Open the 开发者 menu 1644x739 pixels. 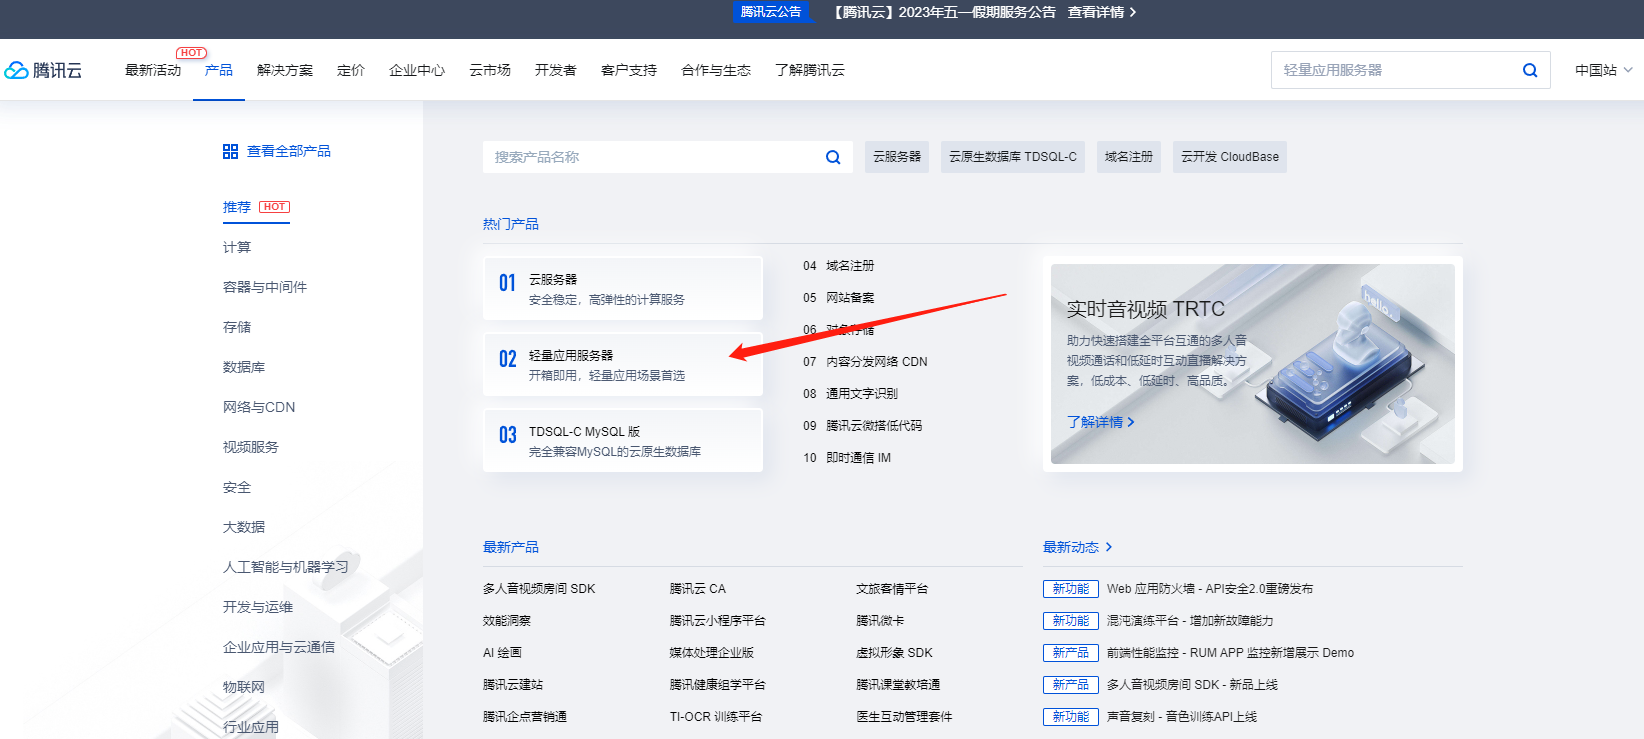556,70
